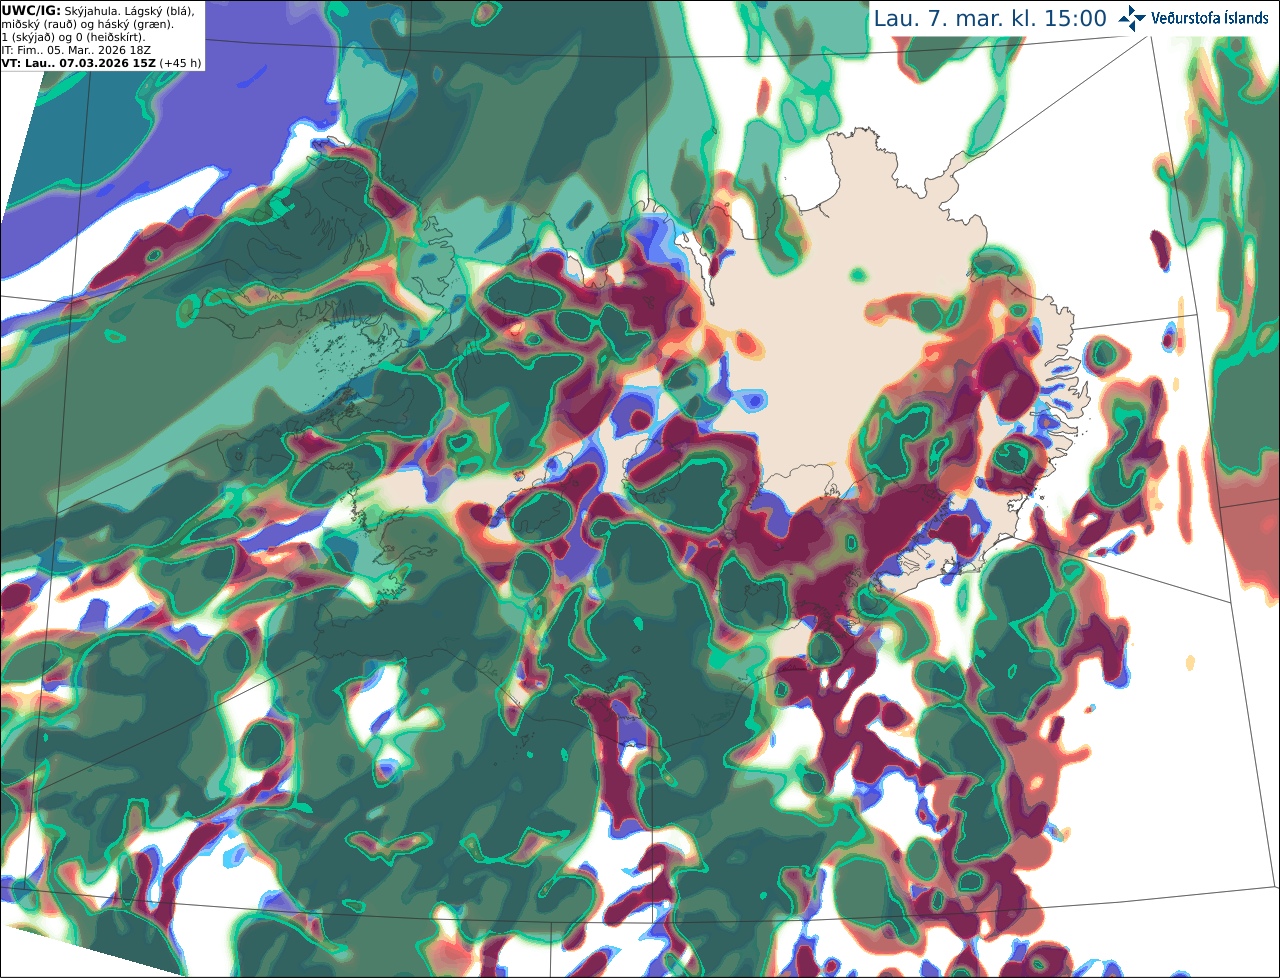Select the "1 (skýjað) og 0 (heiðskírt)." legend line
This screenshot has width=1280, height=978.
pyautogui.click(x=73, y=36)
